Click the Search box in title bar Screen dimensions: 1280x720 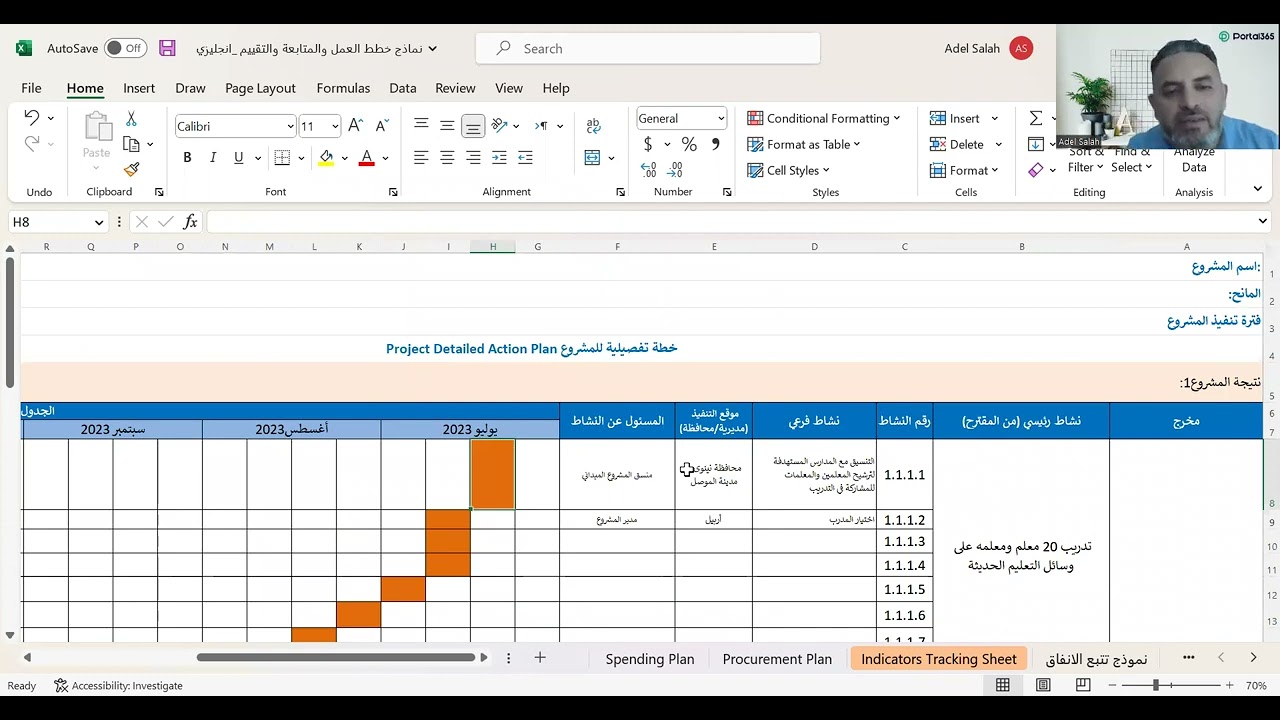coord(648,48)
